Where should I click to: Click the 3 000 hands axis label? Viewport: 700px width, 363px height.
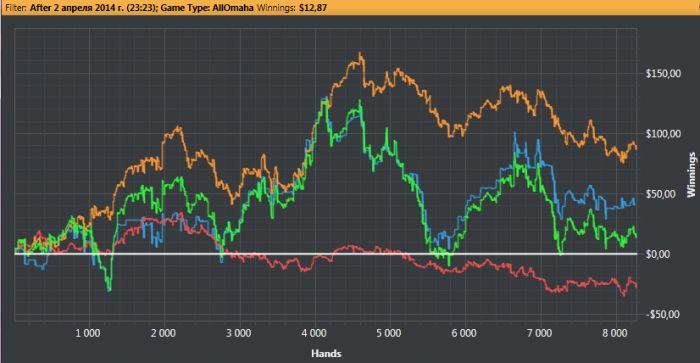tap(238, 333)
